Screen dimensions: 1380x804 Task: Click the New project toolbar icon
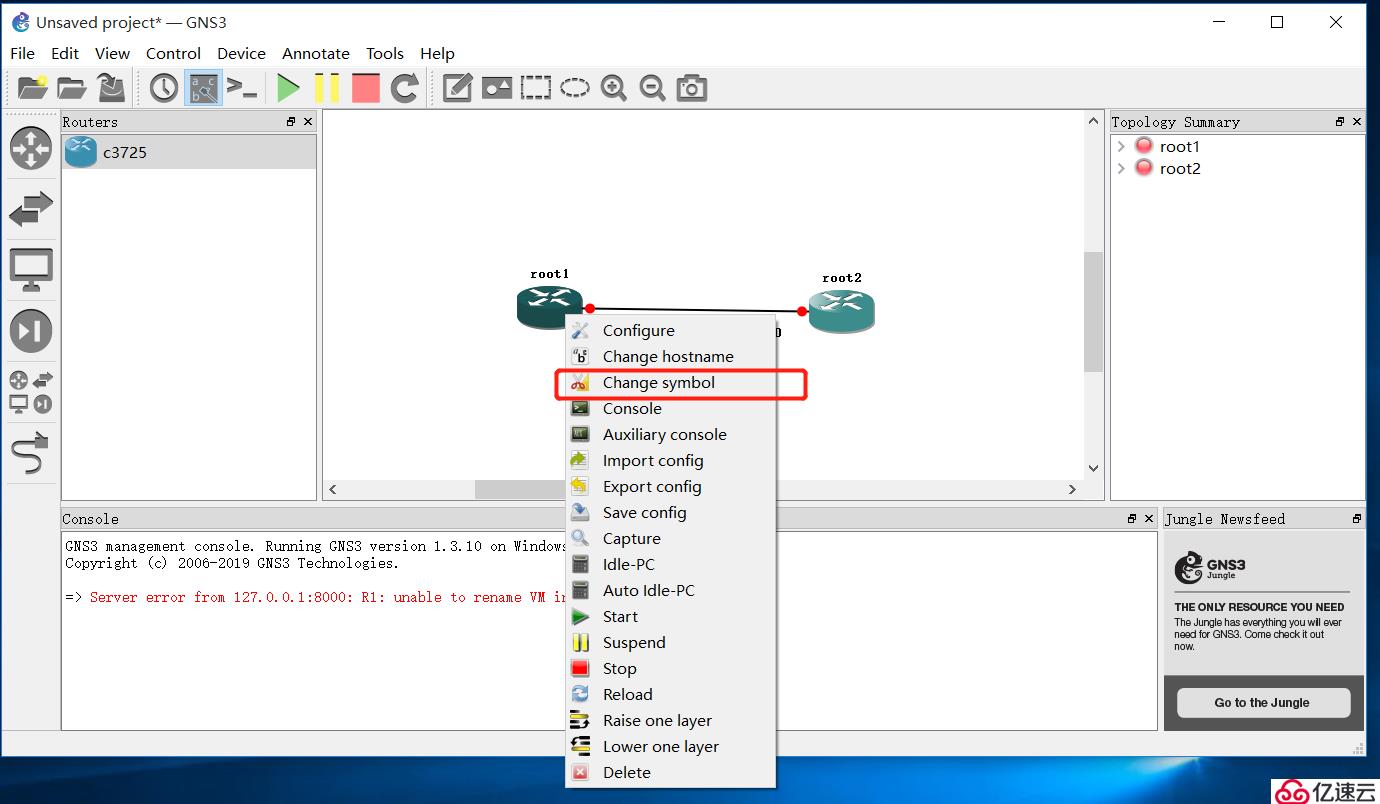32,88
